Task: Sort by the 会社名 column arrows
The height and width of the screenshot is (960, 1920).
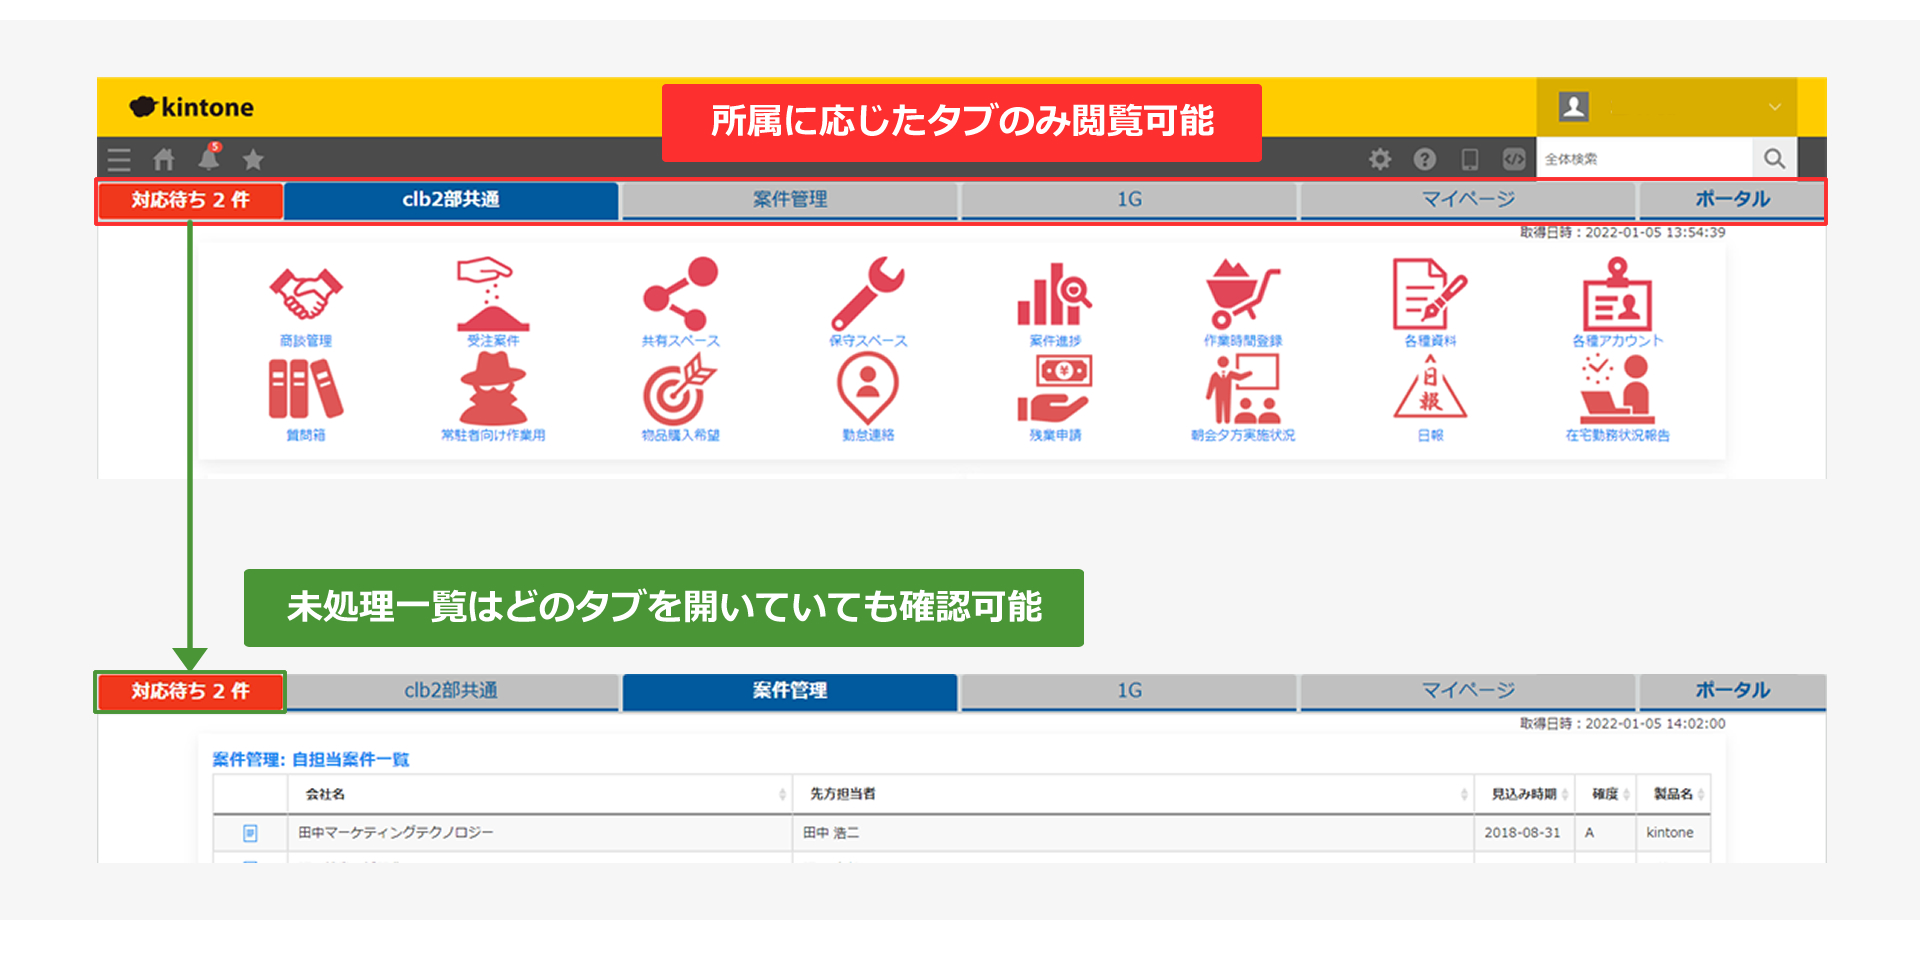Action: click(x=782, y=794)
